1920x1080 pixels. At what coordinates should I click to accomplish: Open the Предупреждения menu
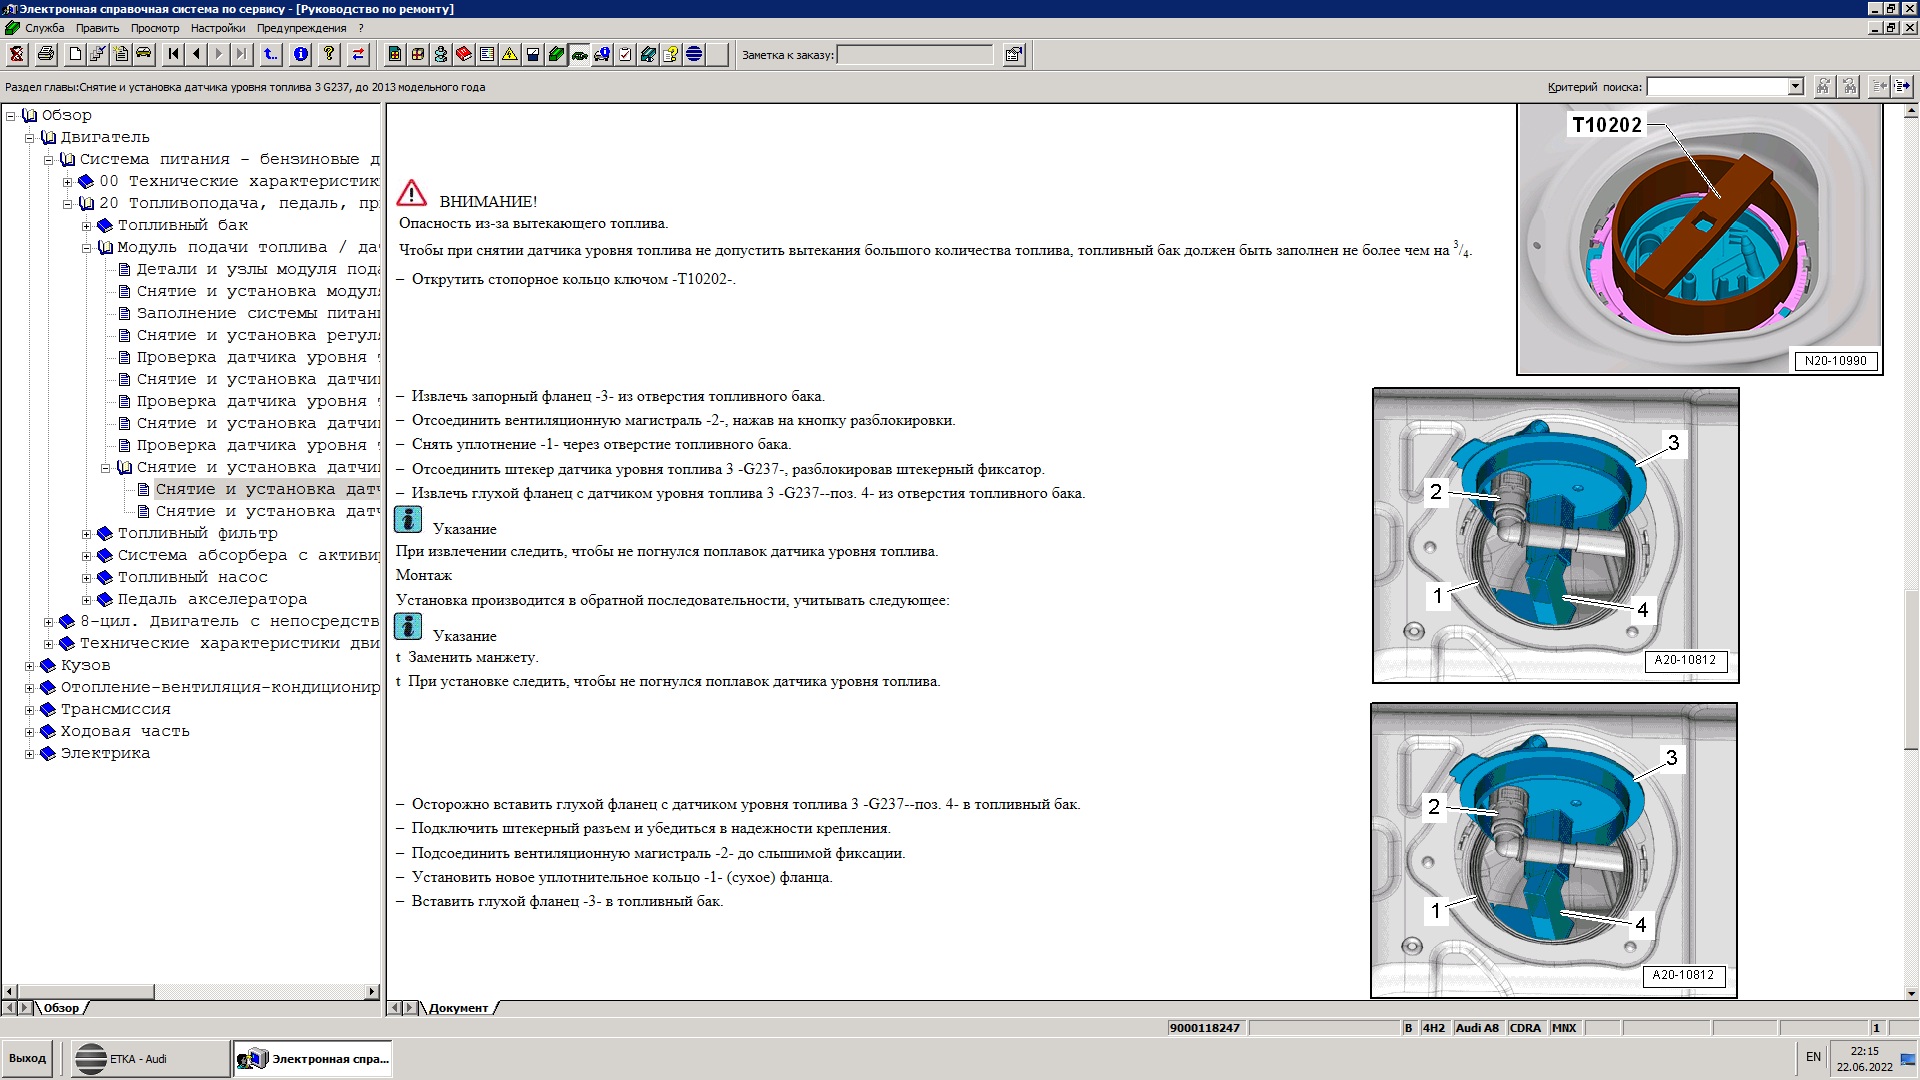[x=301, y=28]
